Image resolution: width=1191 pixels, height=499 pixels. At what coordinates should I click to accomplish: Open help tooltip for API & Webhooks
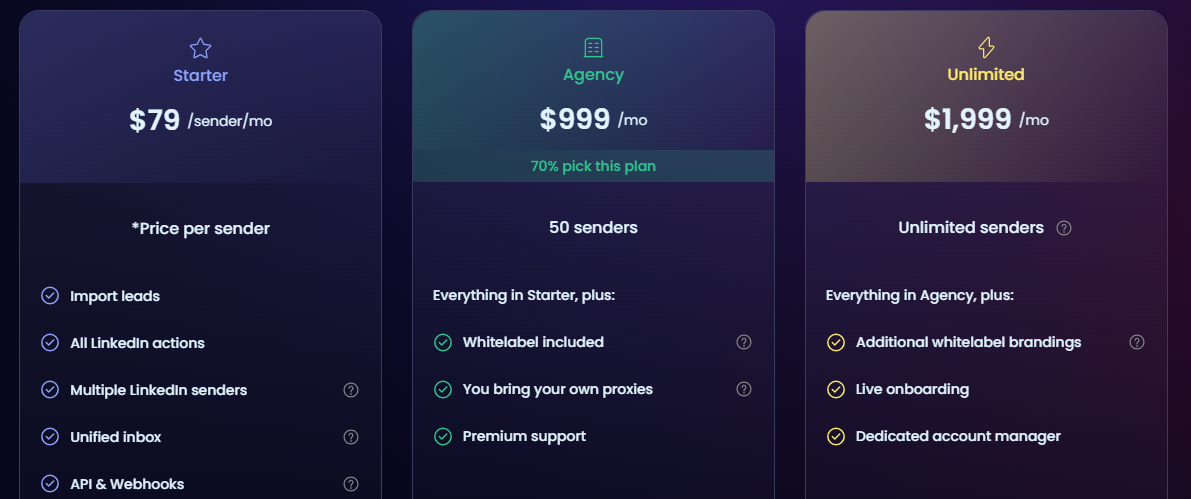point(351,485)
